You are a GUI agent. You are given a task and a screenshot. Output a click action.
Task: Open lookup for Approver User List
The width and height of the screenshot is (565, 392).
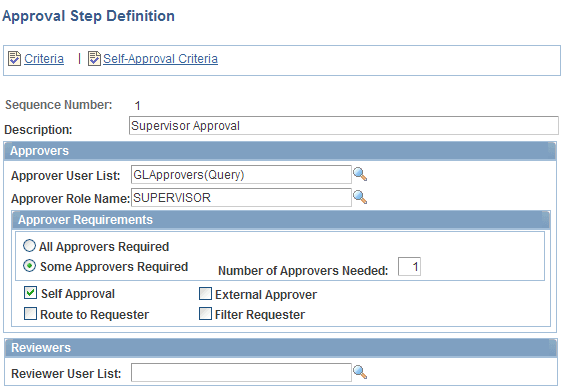pyautogui.click(x=360, y=174)
